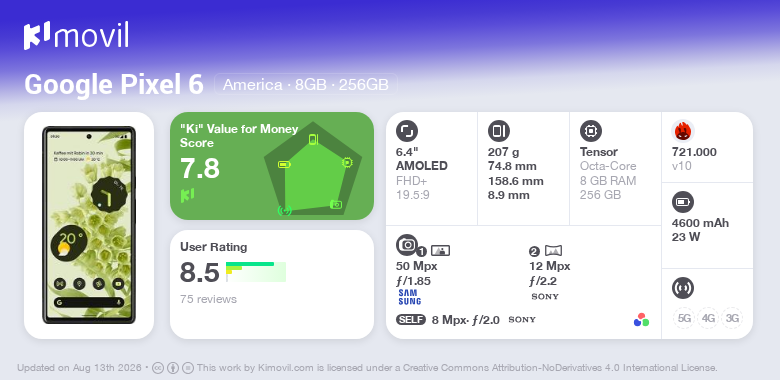Open the 75 reviews link
Screen dimensions: 780x380
[208, 299]
